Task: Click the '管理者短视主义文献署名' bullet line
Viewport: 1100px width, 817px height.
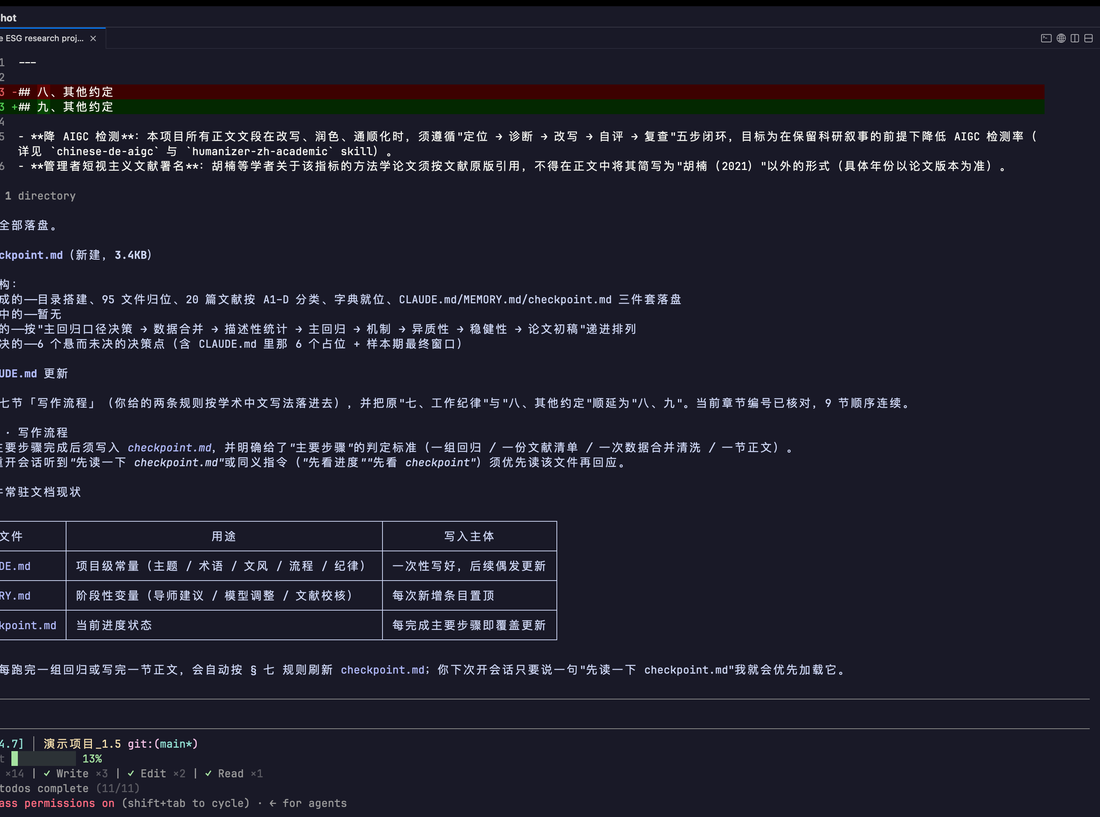Action: [512, 166]
